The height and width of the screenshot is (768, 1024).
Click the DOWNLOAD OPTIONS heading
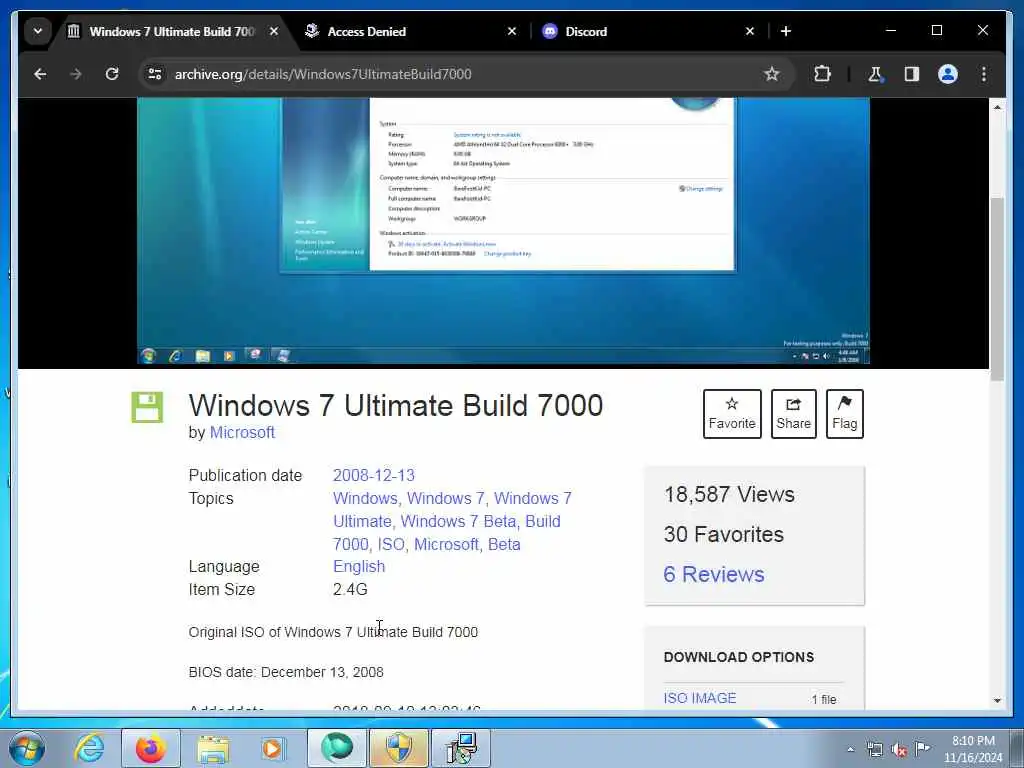(739, 657)
